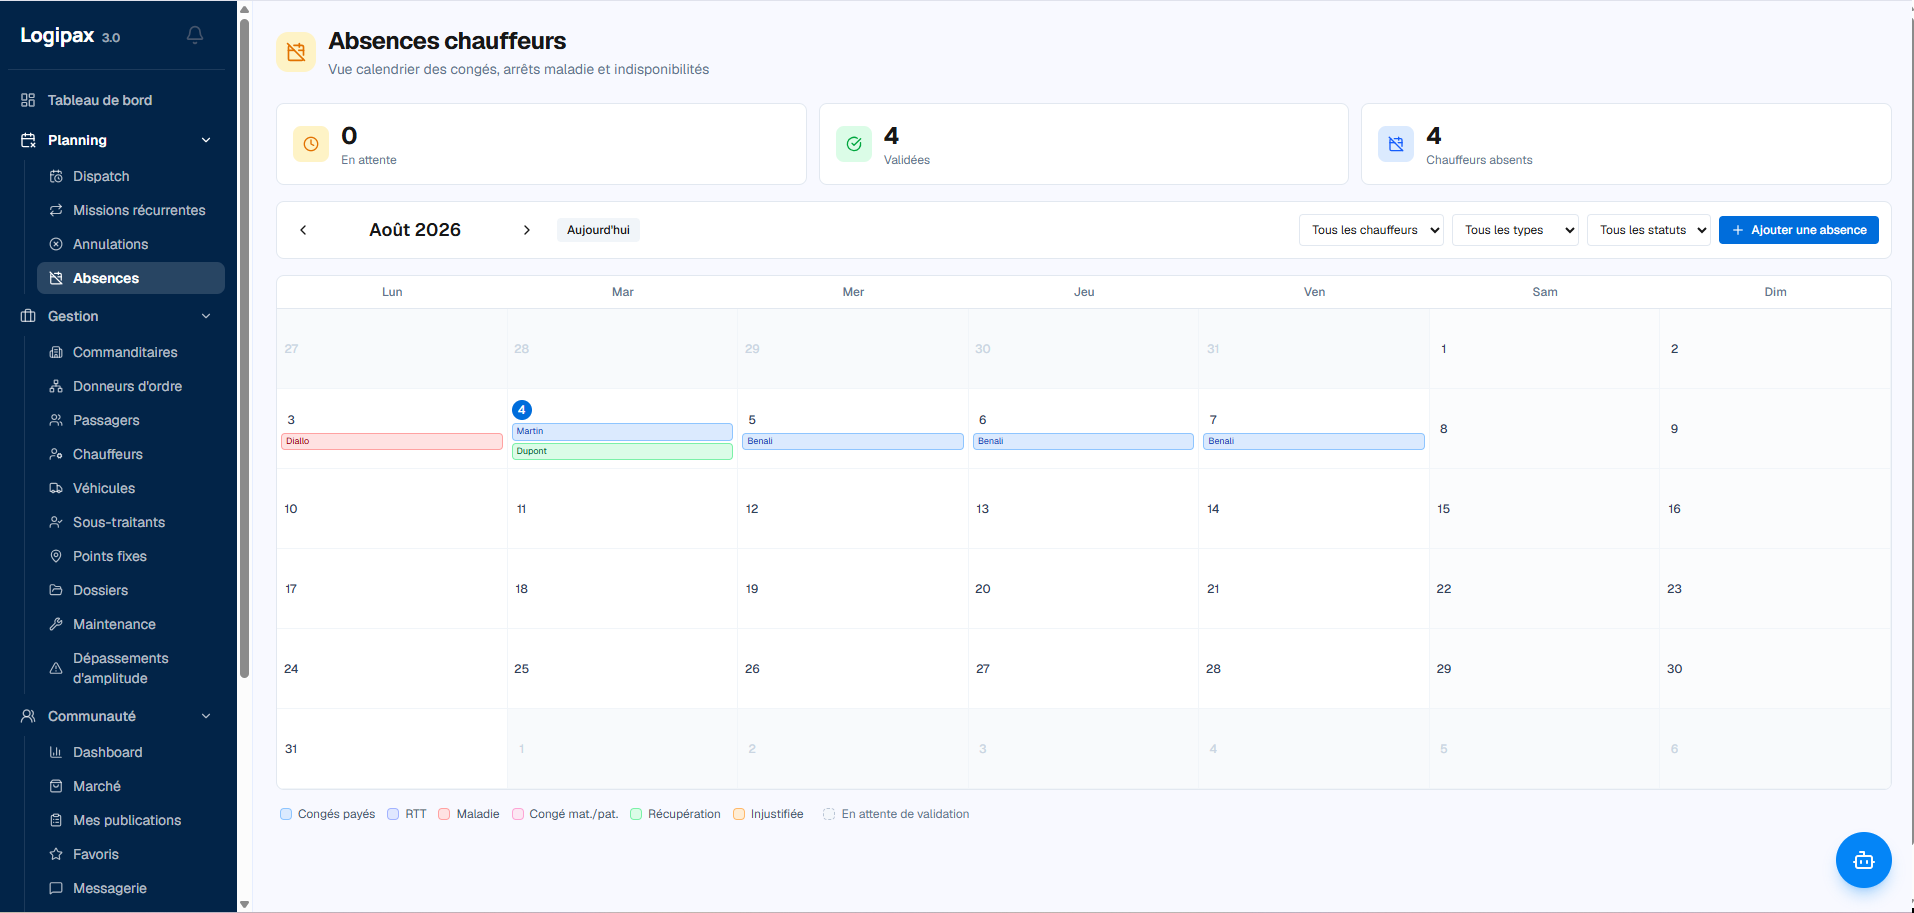1914x913 pixels.
Task: Collapse the Communauté section
Action: [206, 716]
